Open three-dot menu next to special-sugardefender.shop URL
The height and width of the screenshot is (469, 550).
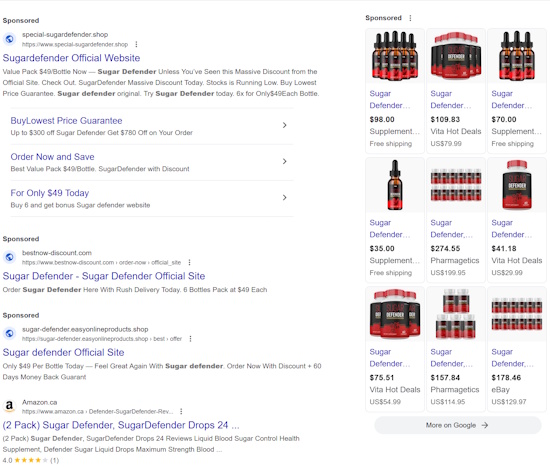click(136, 44)
